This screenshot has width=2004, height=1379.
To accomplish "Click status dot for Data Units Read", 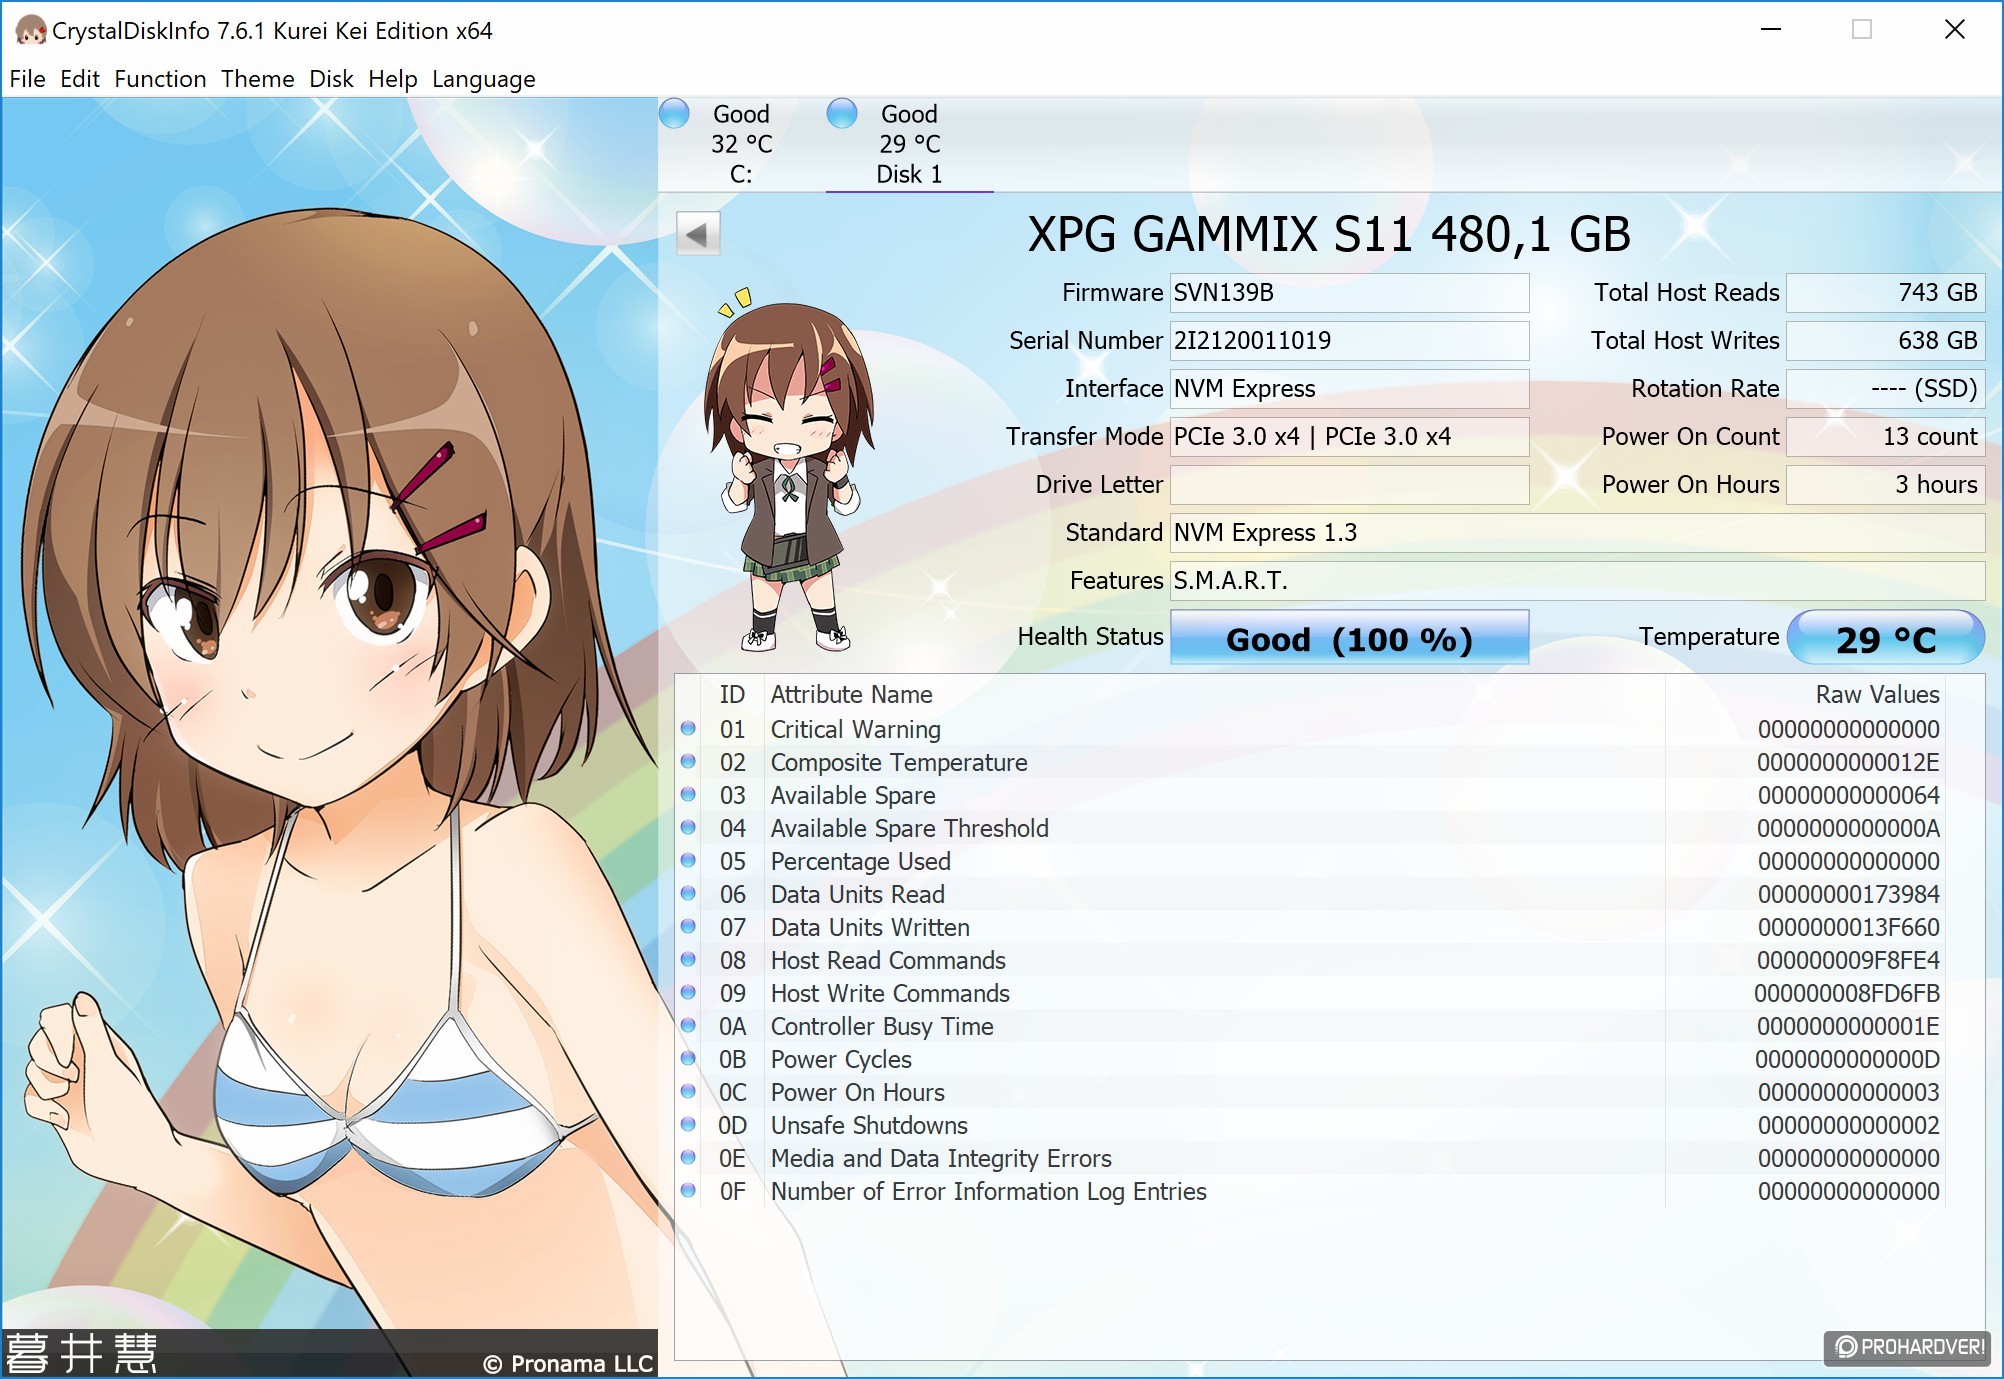I will tap(688, 894).
